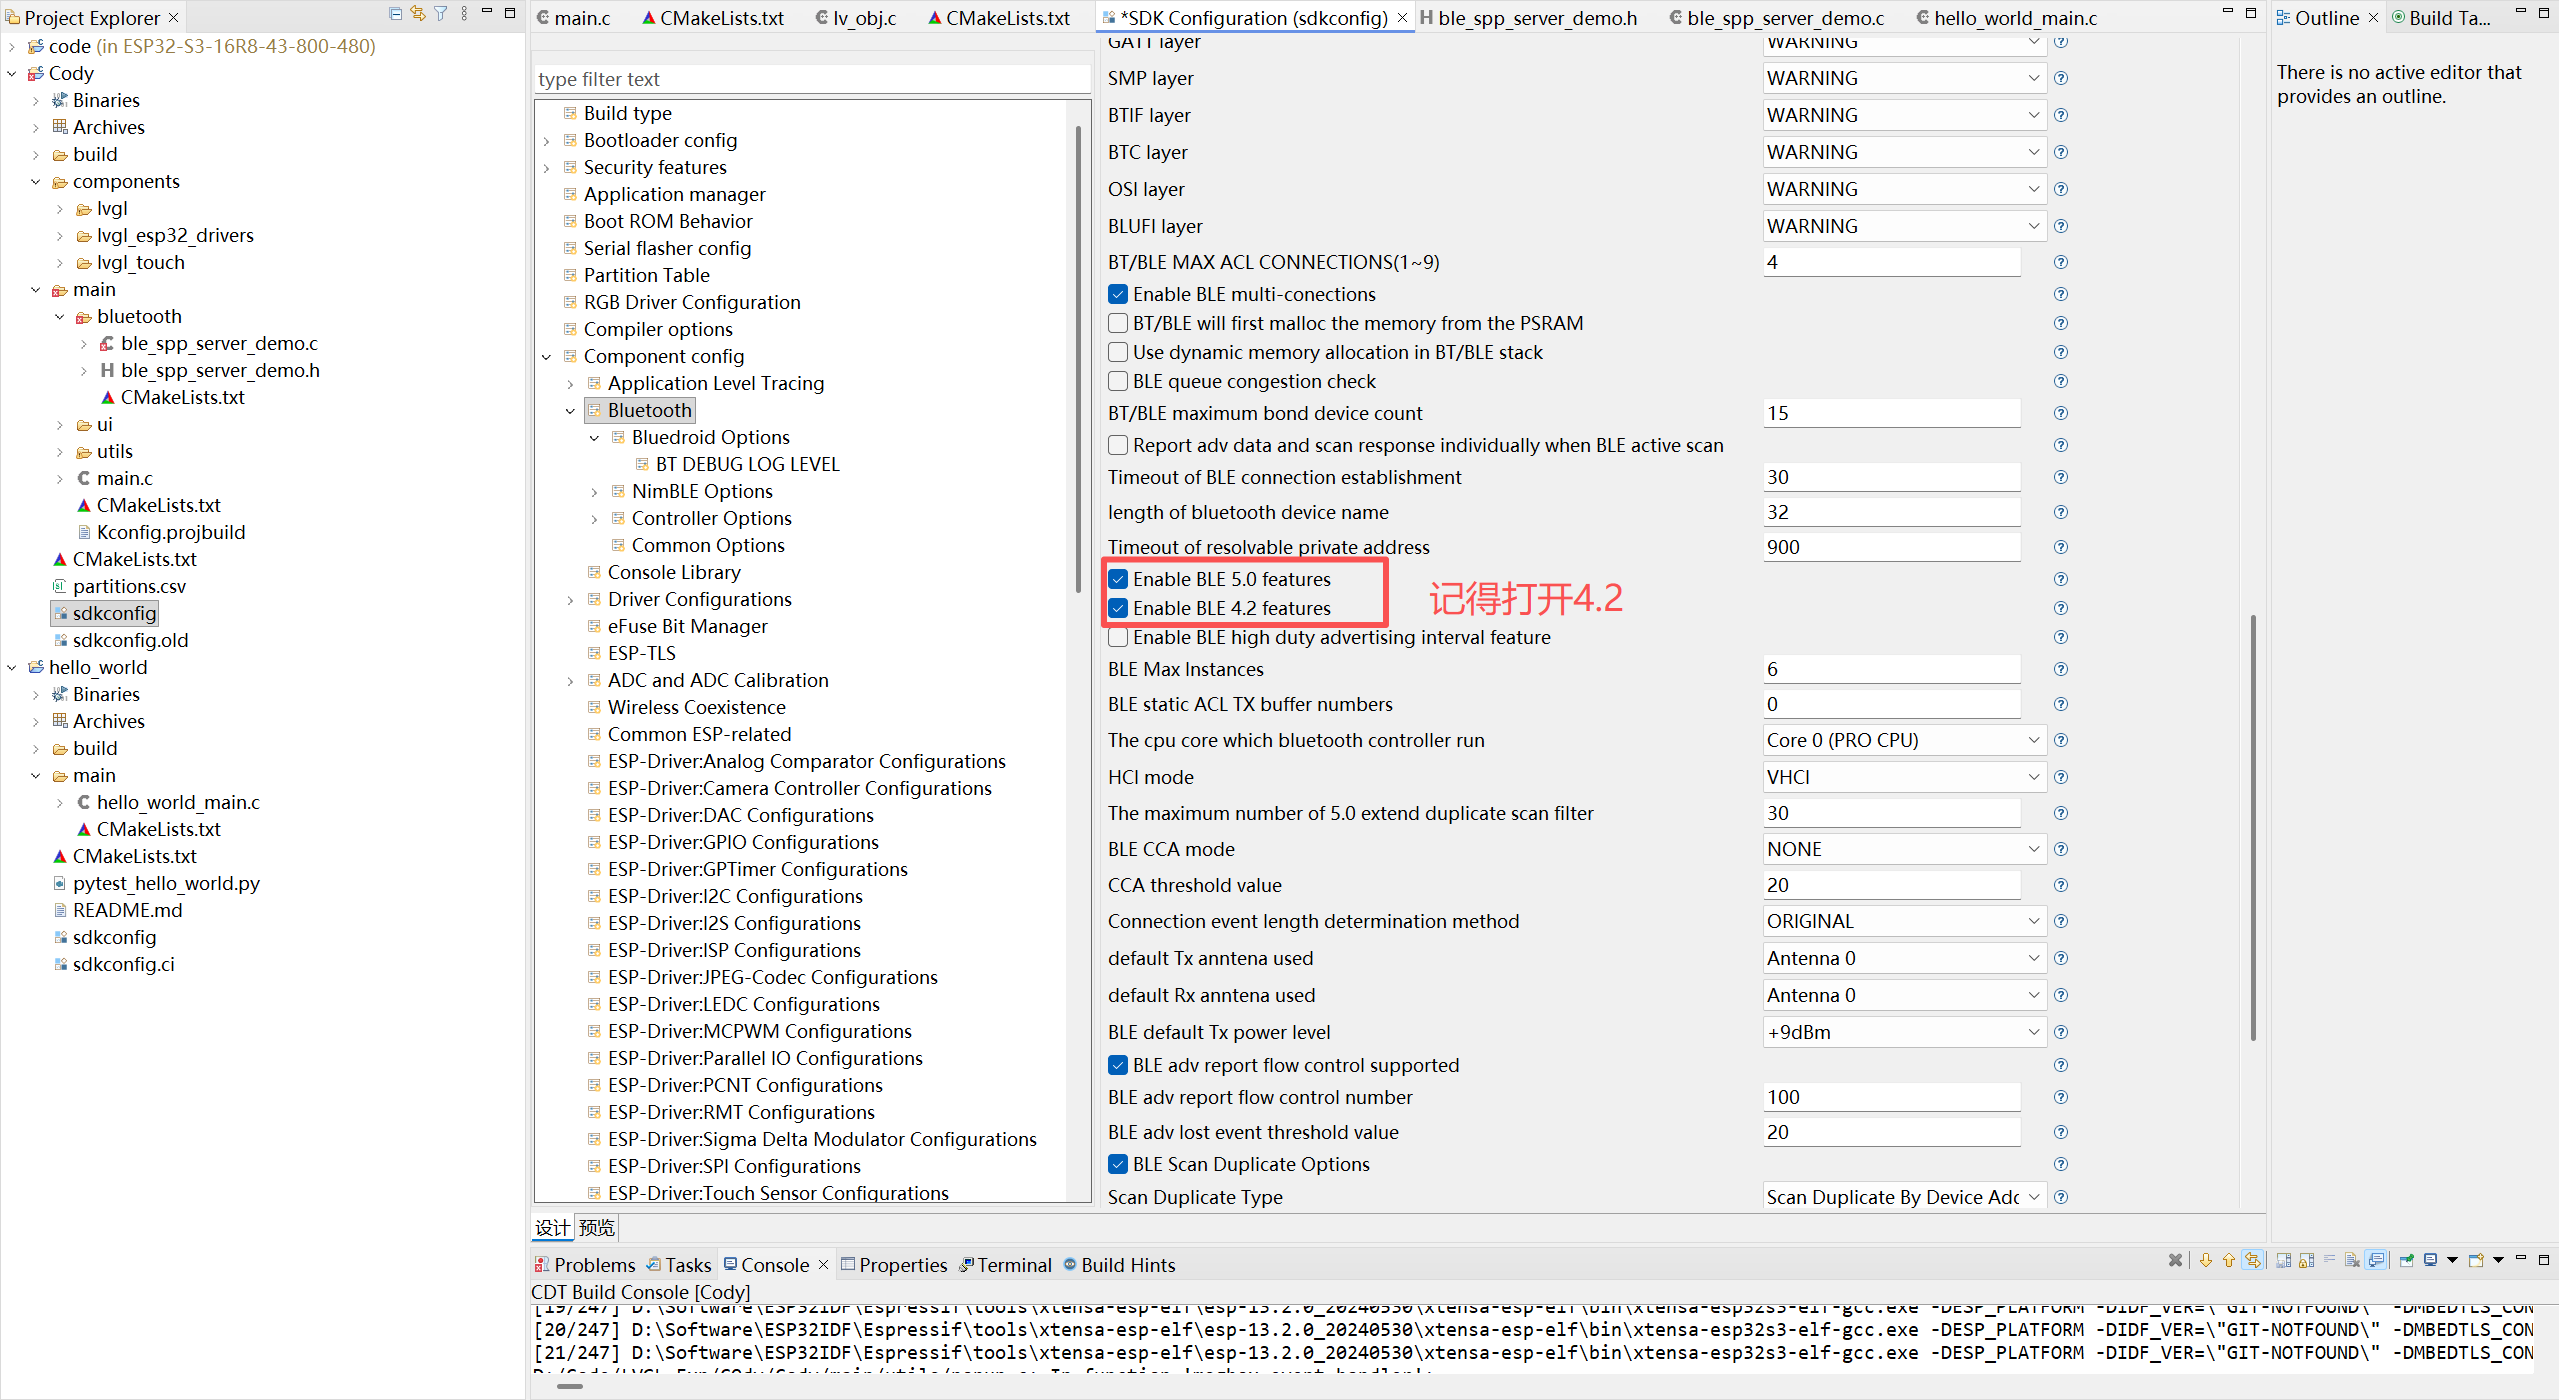Open Project Explorer view menu (three dots)
Screen dimensions: 2559x1400
[x=464, y=14]
